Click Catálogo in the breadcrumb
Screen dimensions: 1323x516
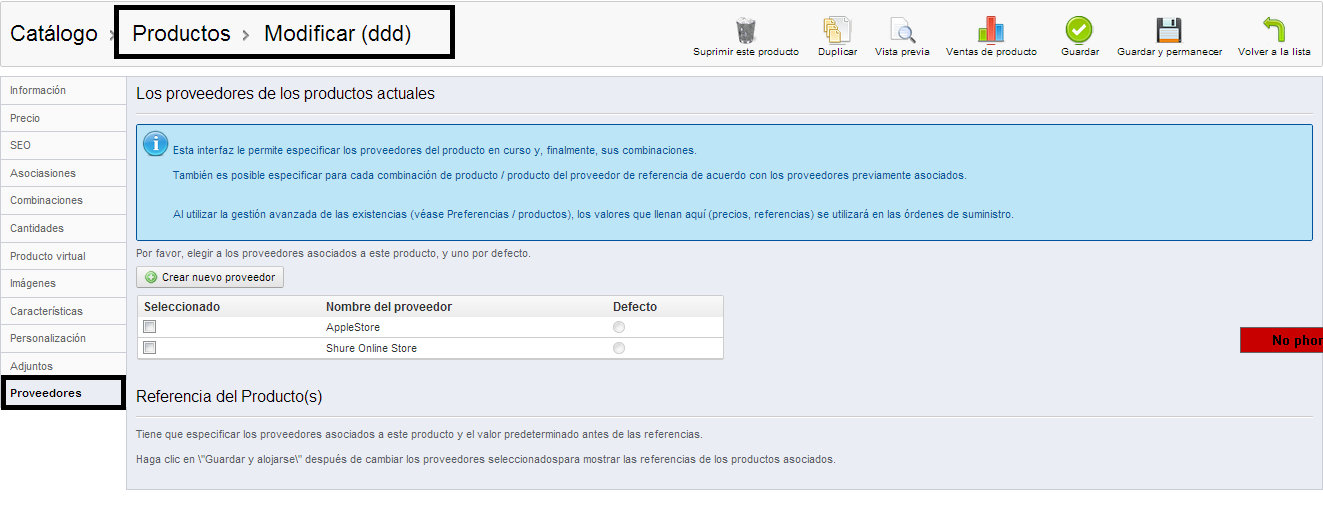tap(54, 33)
